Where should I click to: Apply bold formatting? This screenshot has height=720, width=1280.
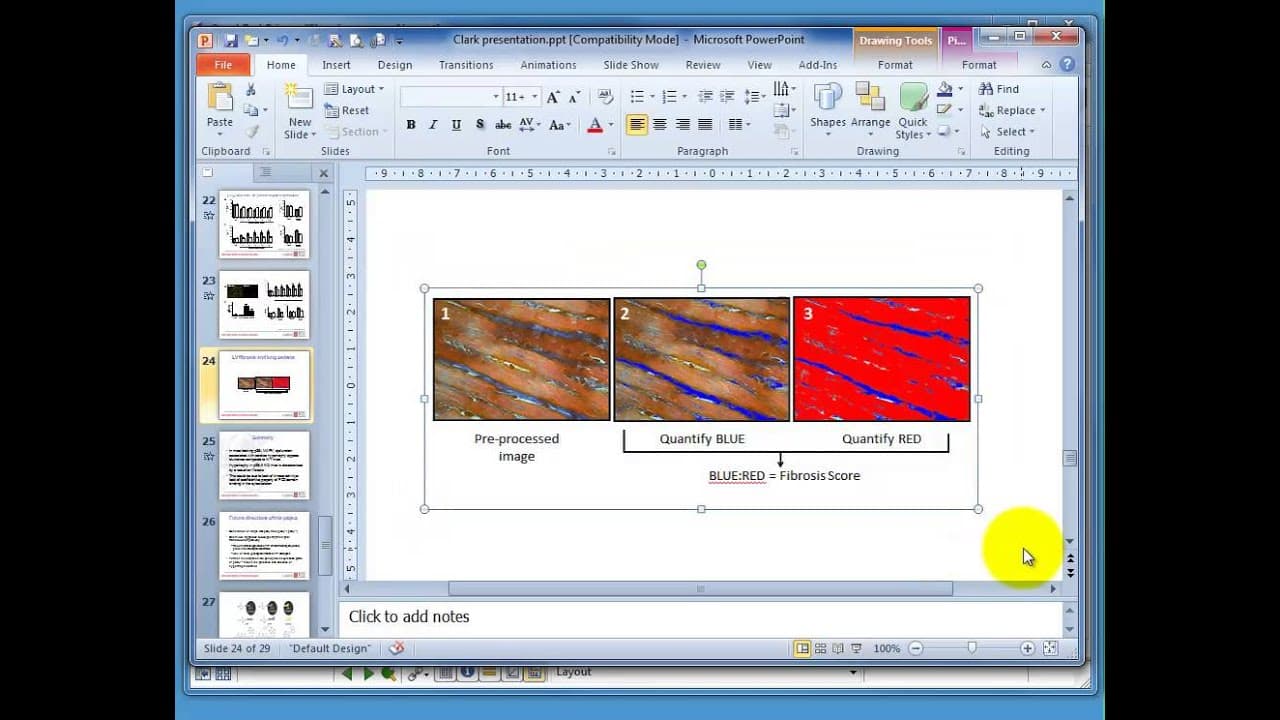click(x=411, y=125)
